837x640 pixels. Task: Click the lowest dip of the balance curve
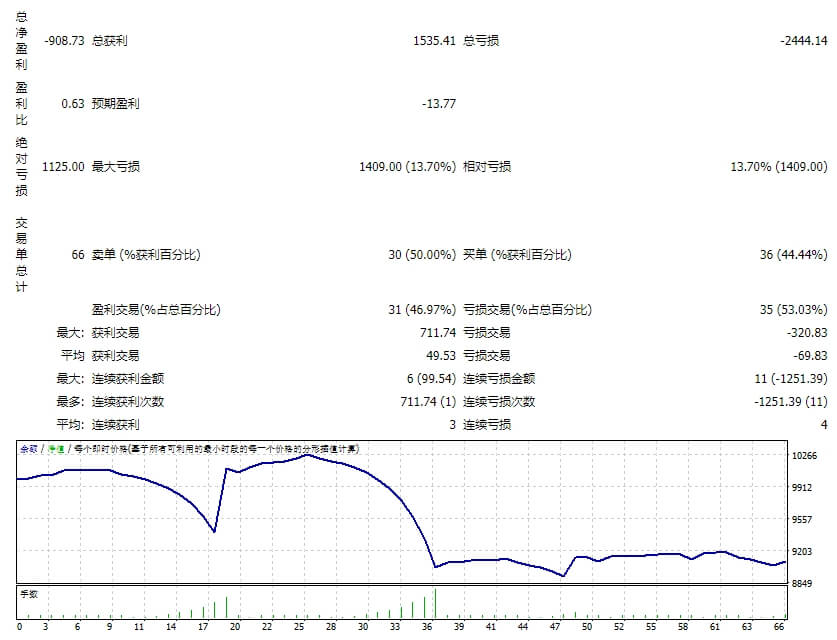tap(562, 576)
